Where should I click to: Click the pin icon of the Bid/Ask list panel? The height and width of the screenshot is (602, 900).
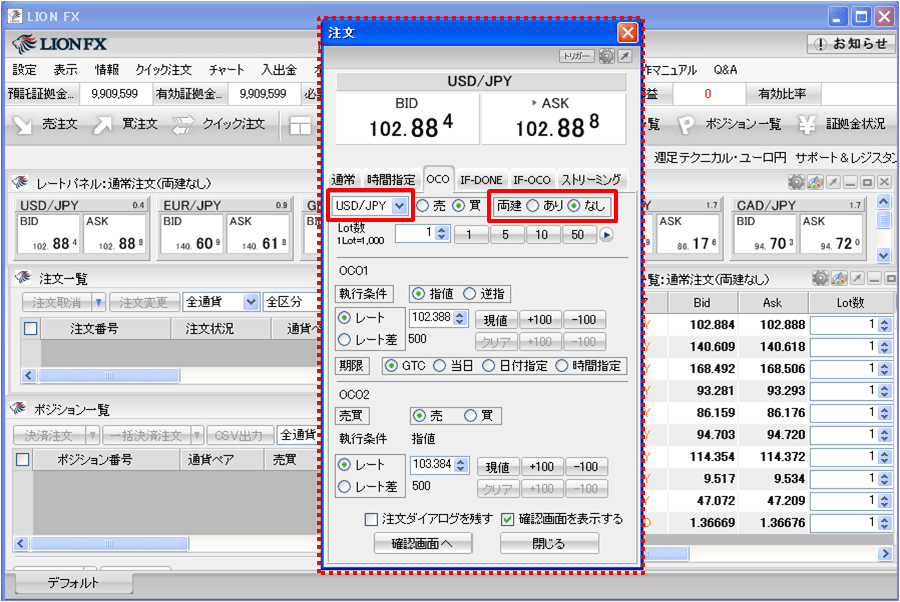tap(858, 278)
